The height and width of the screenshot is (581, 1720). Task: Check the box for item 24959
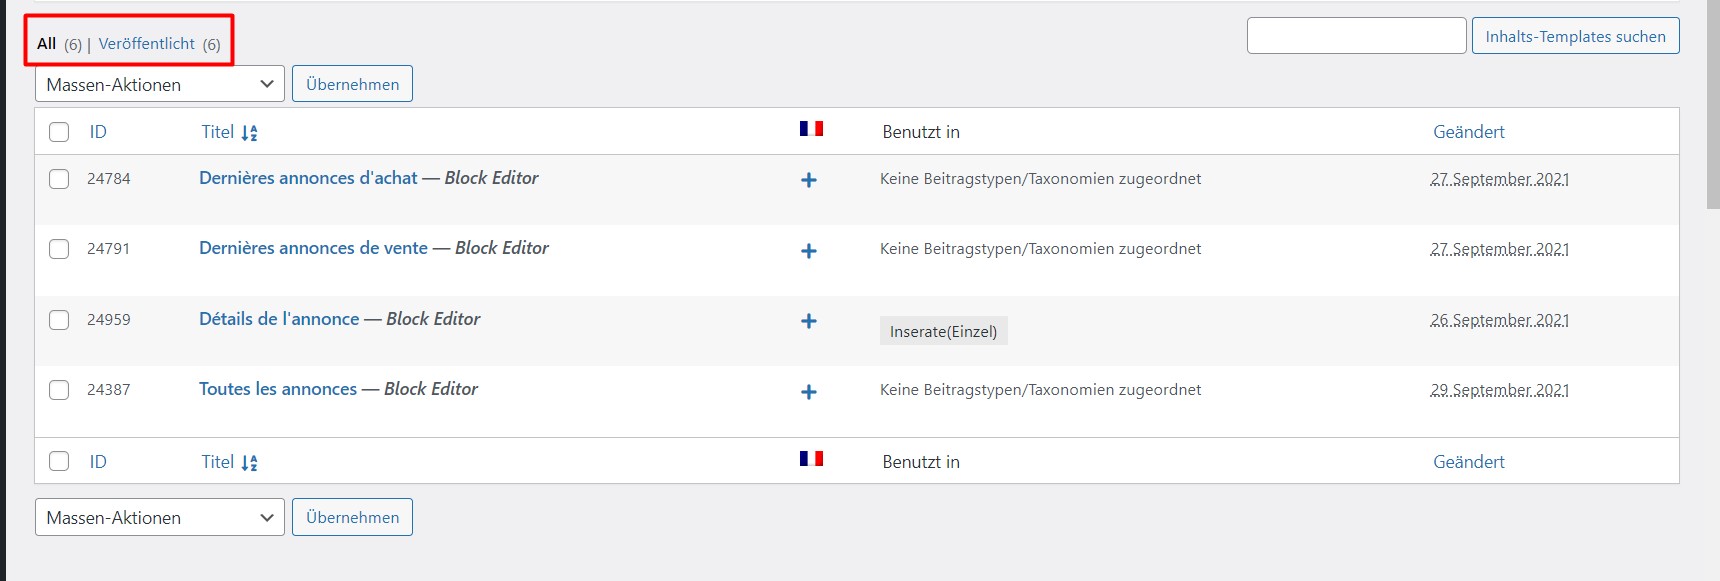point(59,320)
